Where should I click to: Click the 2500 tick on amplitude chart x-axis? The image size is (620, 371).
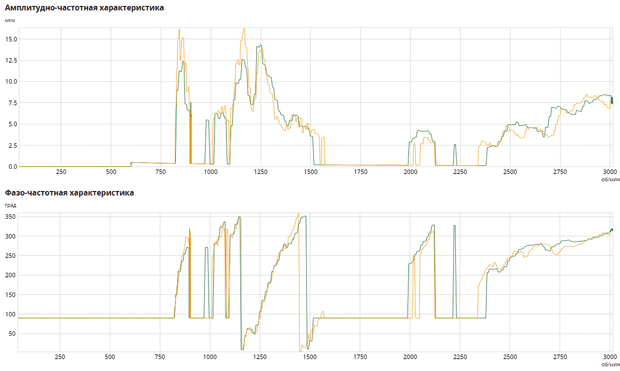click(510, 172)
